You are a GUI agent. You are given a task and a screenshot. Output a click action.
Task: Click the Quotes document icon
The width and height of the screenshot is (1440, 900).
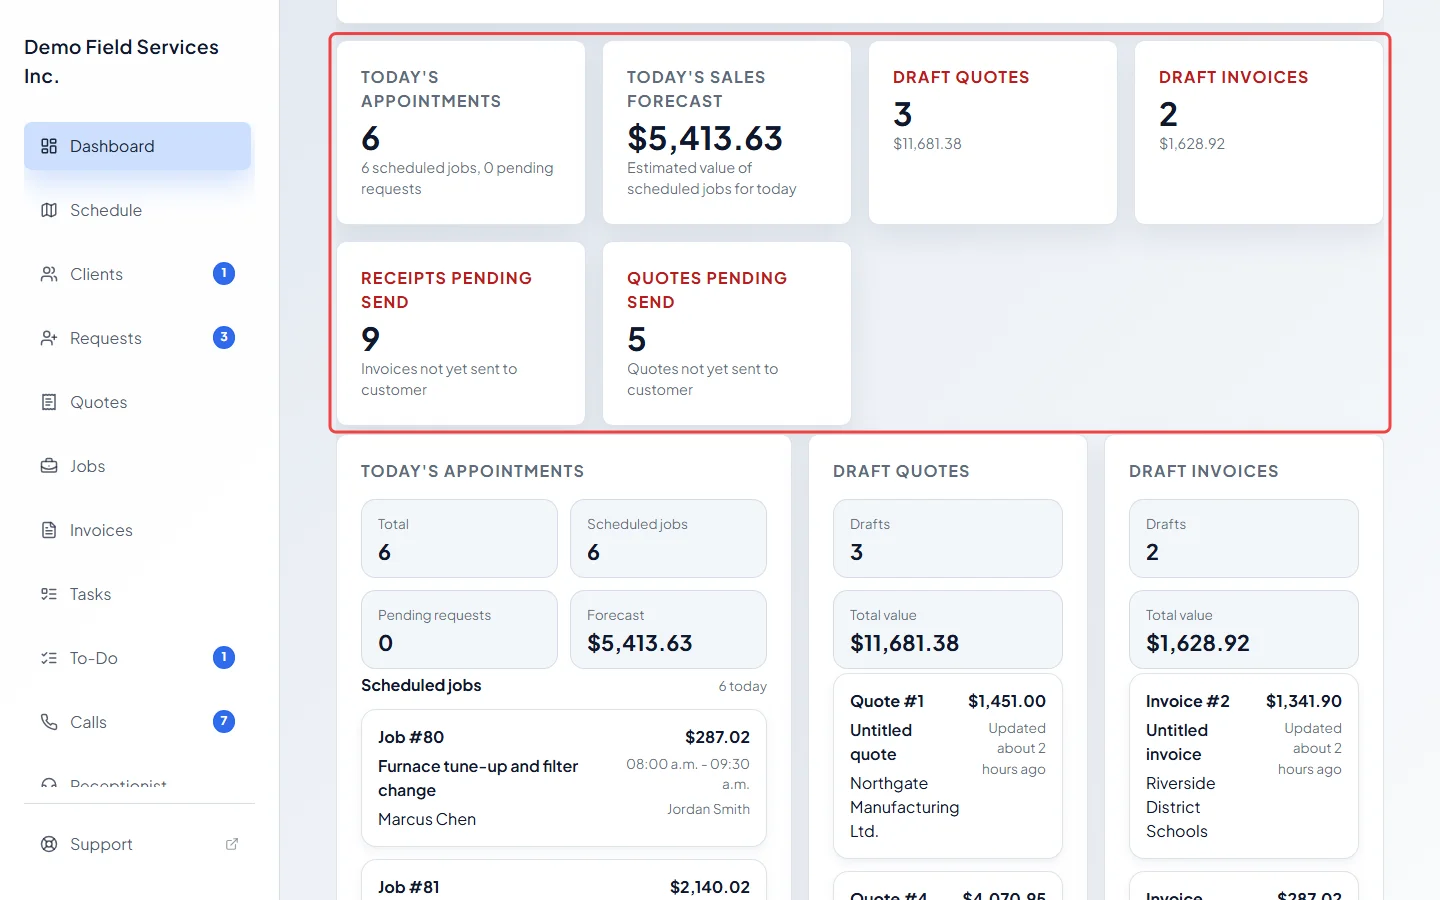49,402
